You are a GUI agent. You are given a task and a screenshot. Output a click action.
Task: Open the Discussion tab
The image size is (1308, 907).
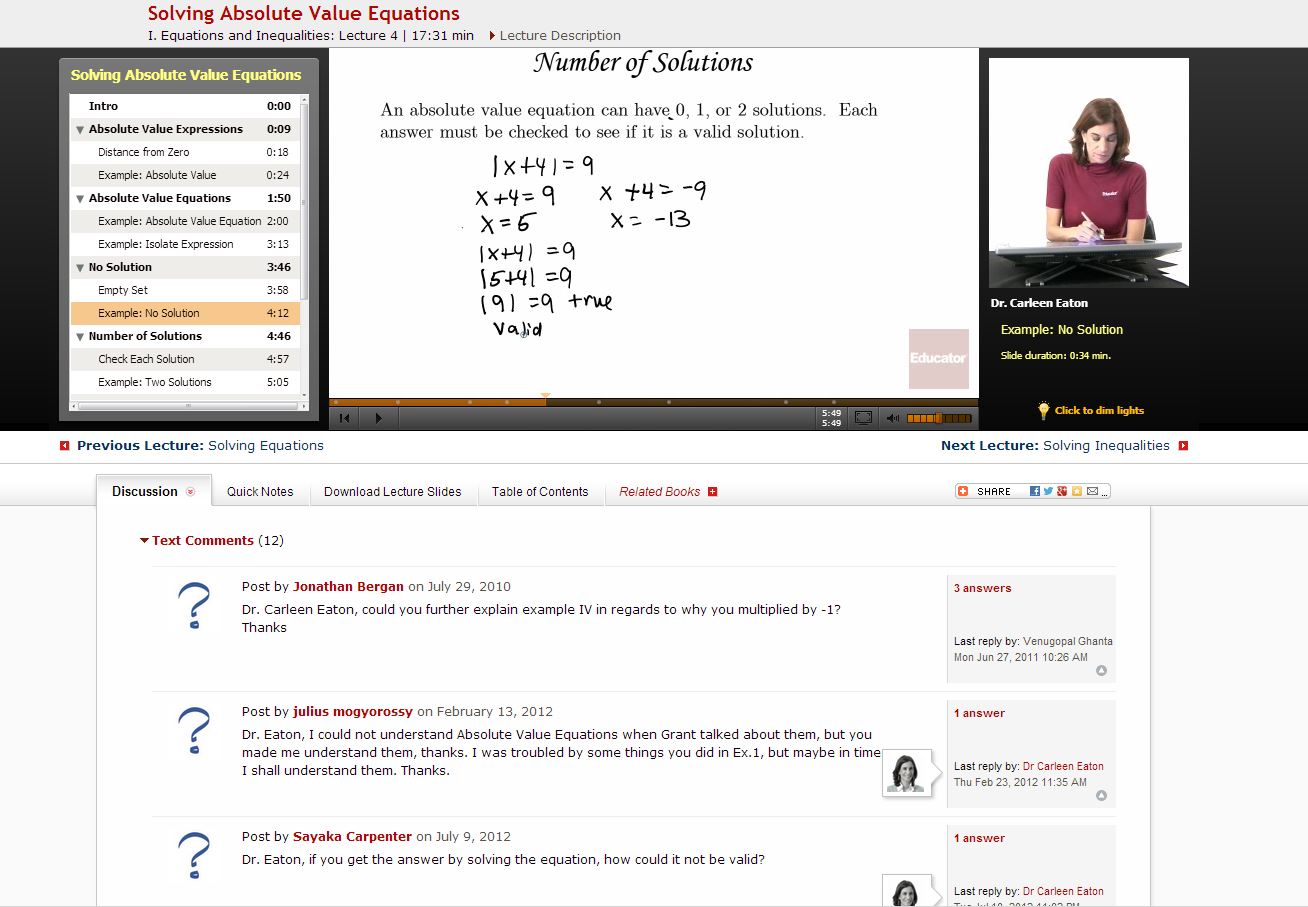[x=154, y=491]
